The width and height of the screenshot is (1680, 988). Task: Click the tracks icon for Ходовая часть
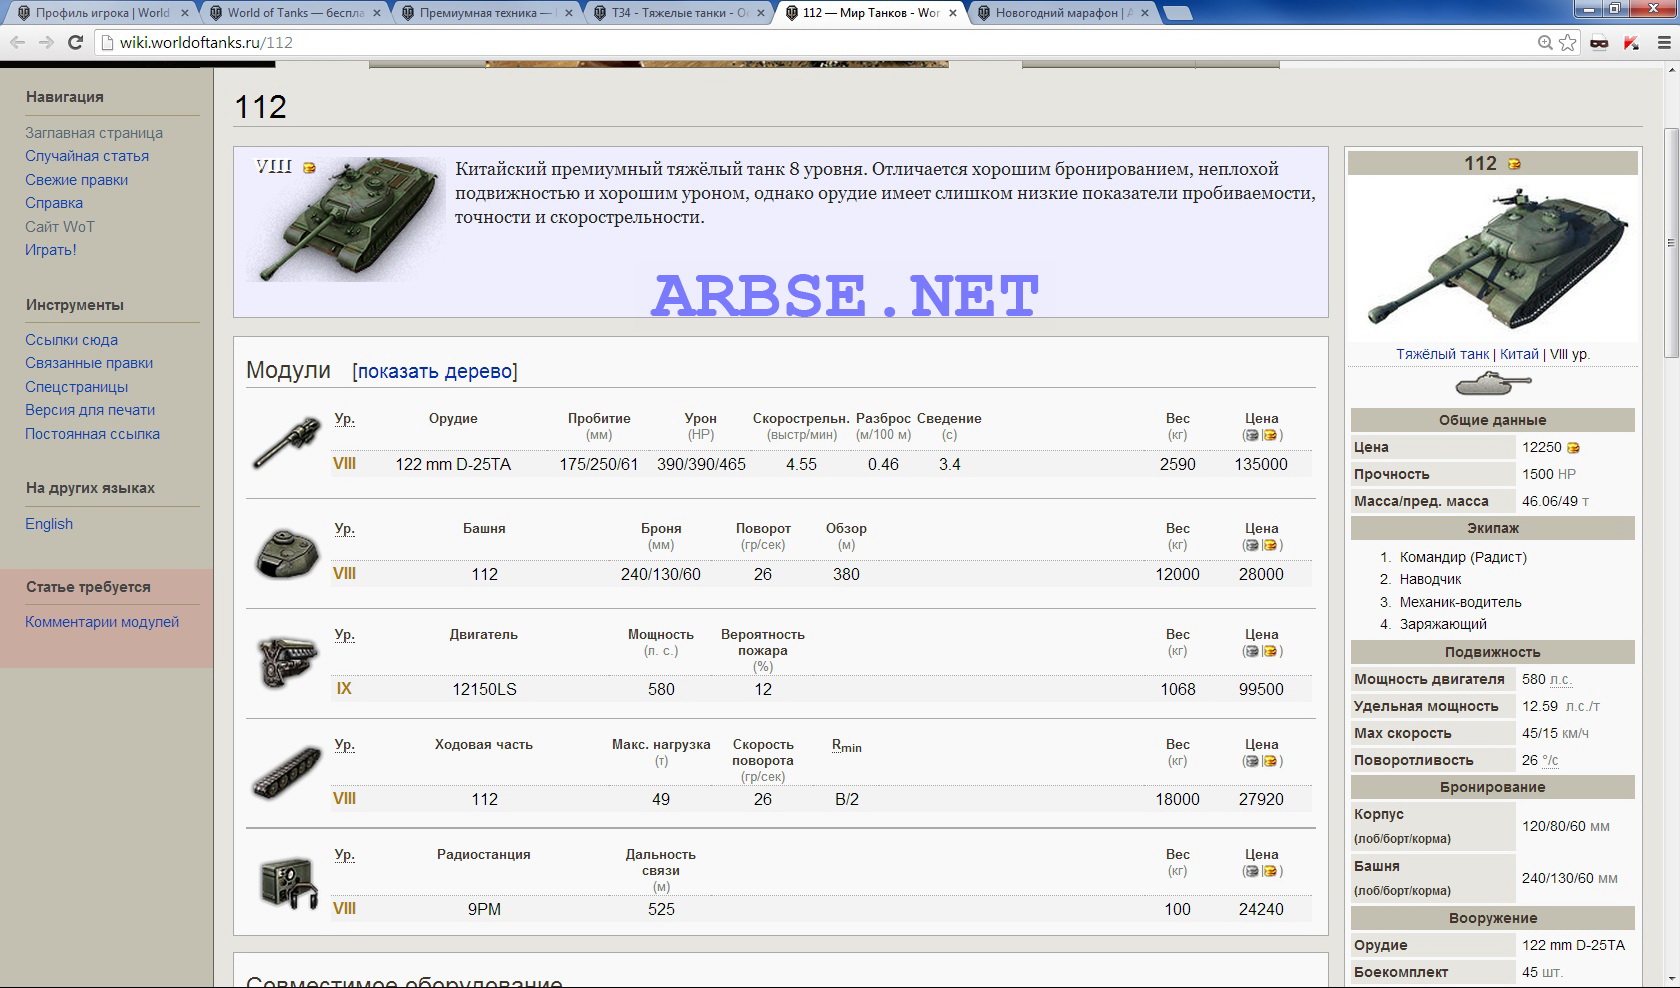coord(287,773)
